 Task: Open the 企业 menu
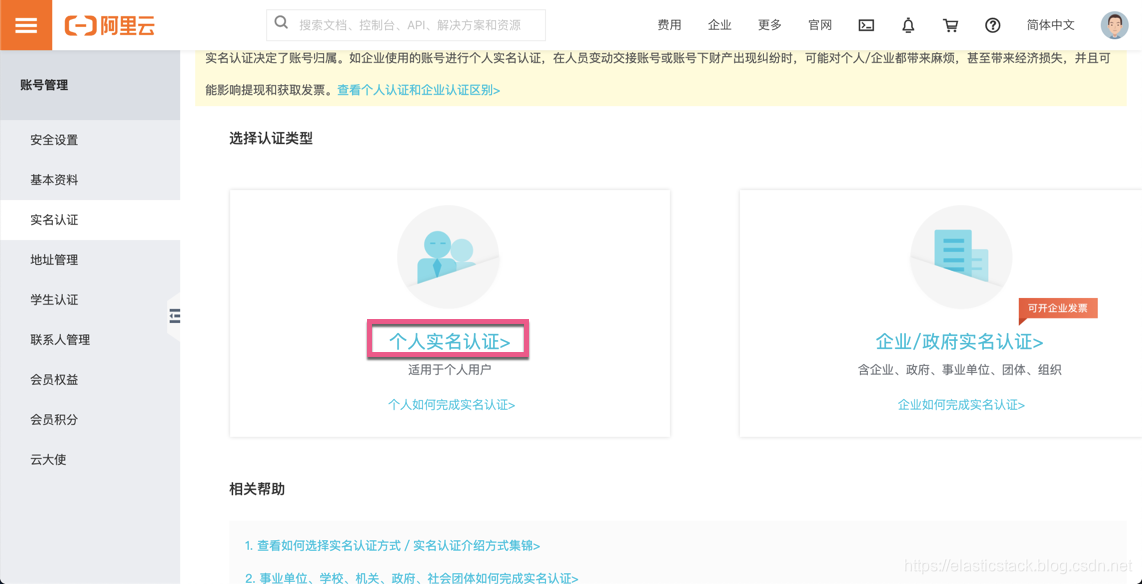pyautogui.click(x=720, y=25)
